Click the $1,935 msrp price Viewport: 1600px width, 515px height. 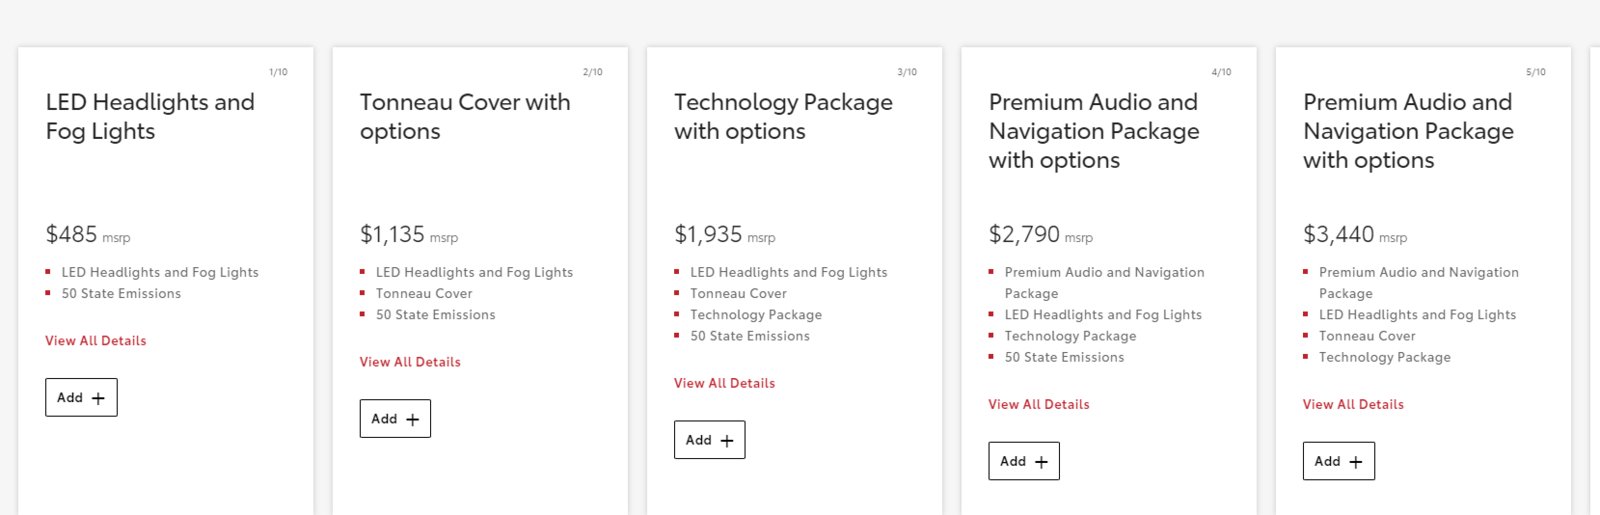(x=725, y=235)
